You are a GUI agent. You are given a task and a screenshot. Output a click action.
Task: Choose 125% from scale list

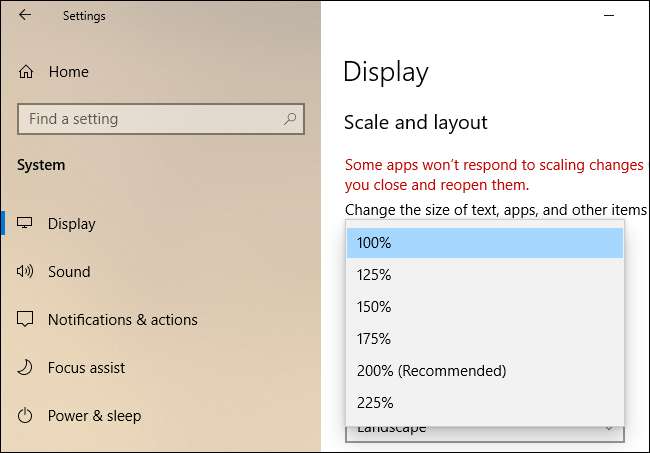click(484, 275)
